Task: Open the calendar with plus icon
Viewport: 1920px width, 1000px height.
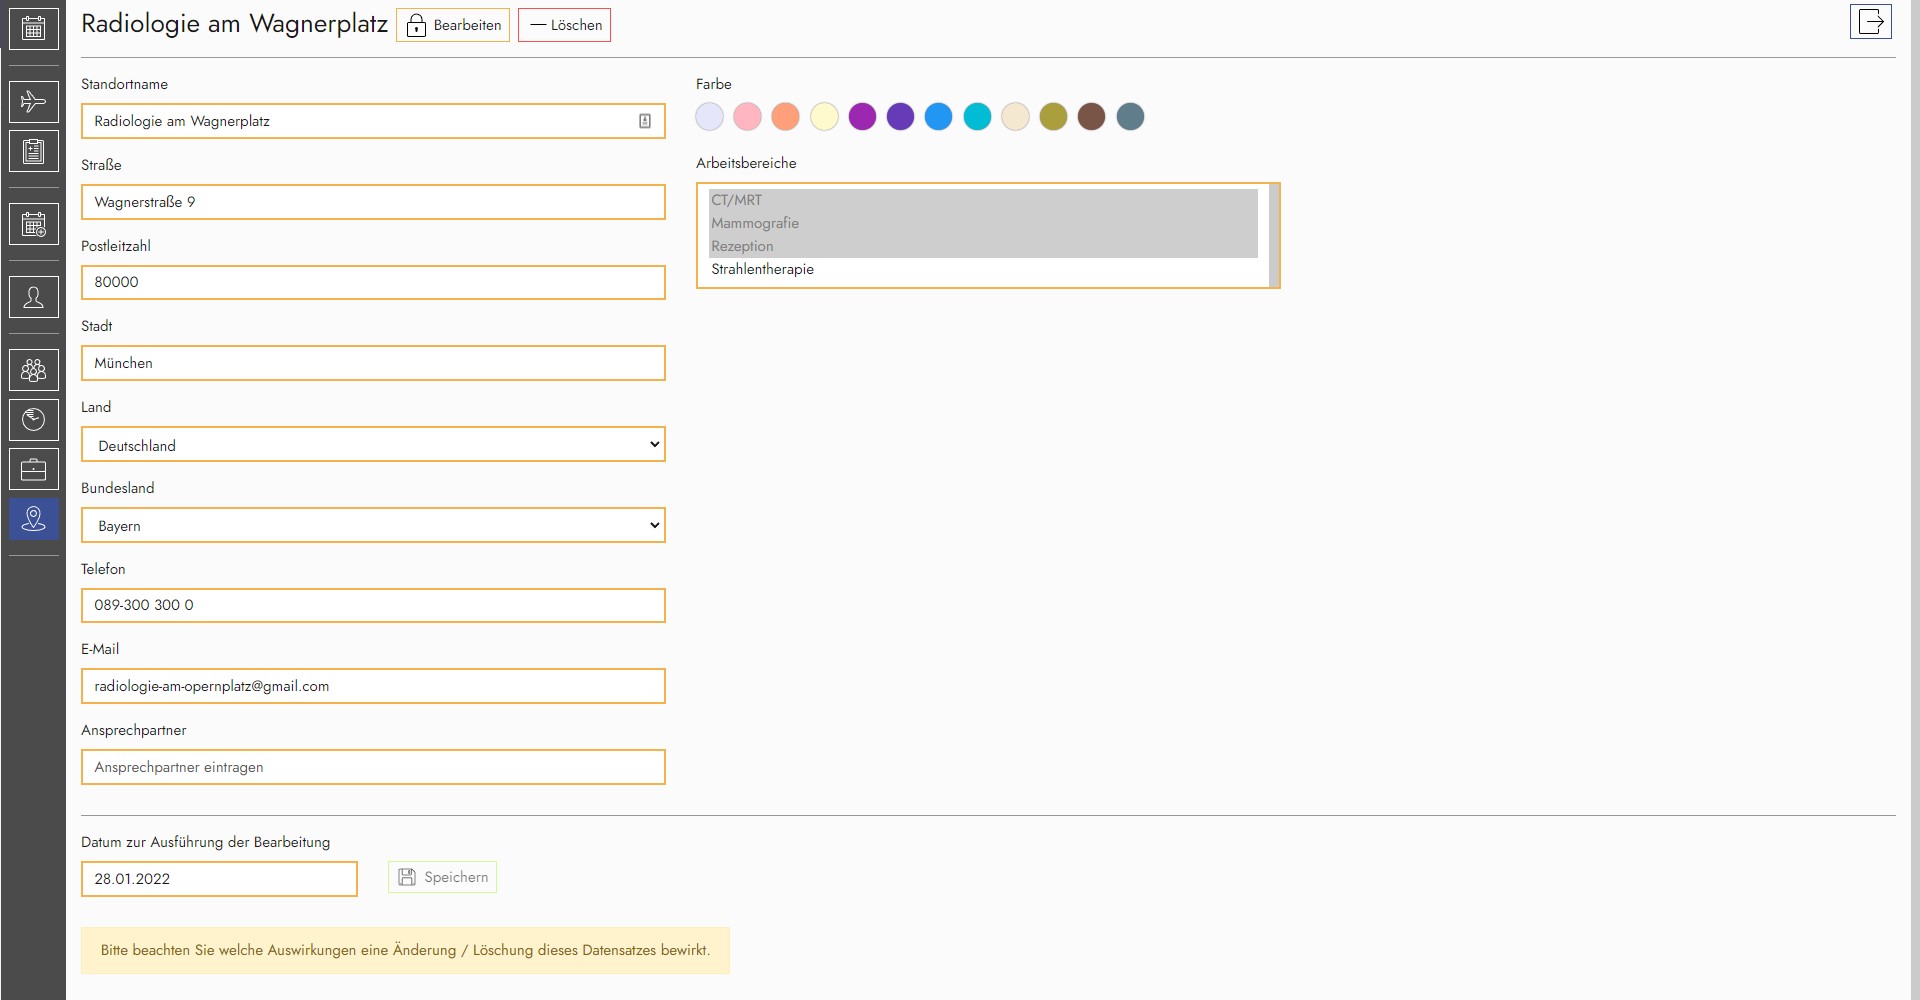Action: (33, 224)
